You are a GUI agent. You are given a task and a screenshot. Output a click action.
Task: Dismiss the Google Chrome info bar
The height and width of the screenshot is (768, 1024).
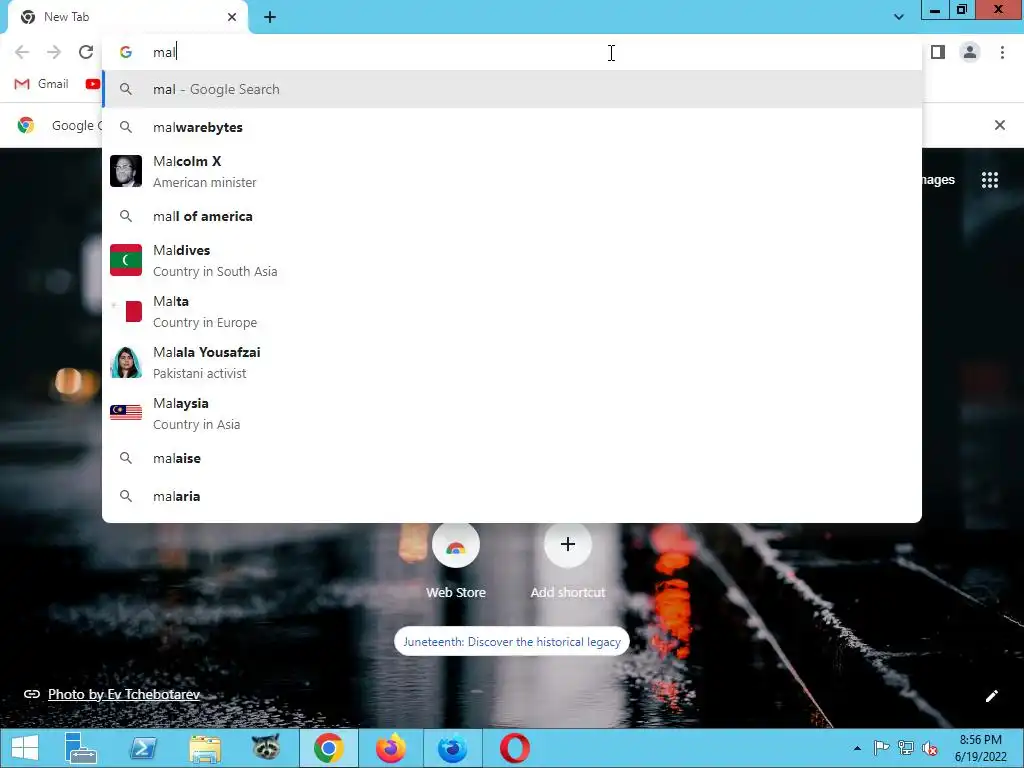999,125
